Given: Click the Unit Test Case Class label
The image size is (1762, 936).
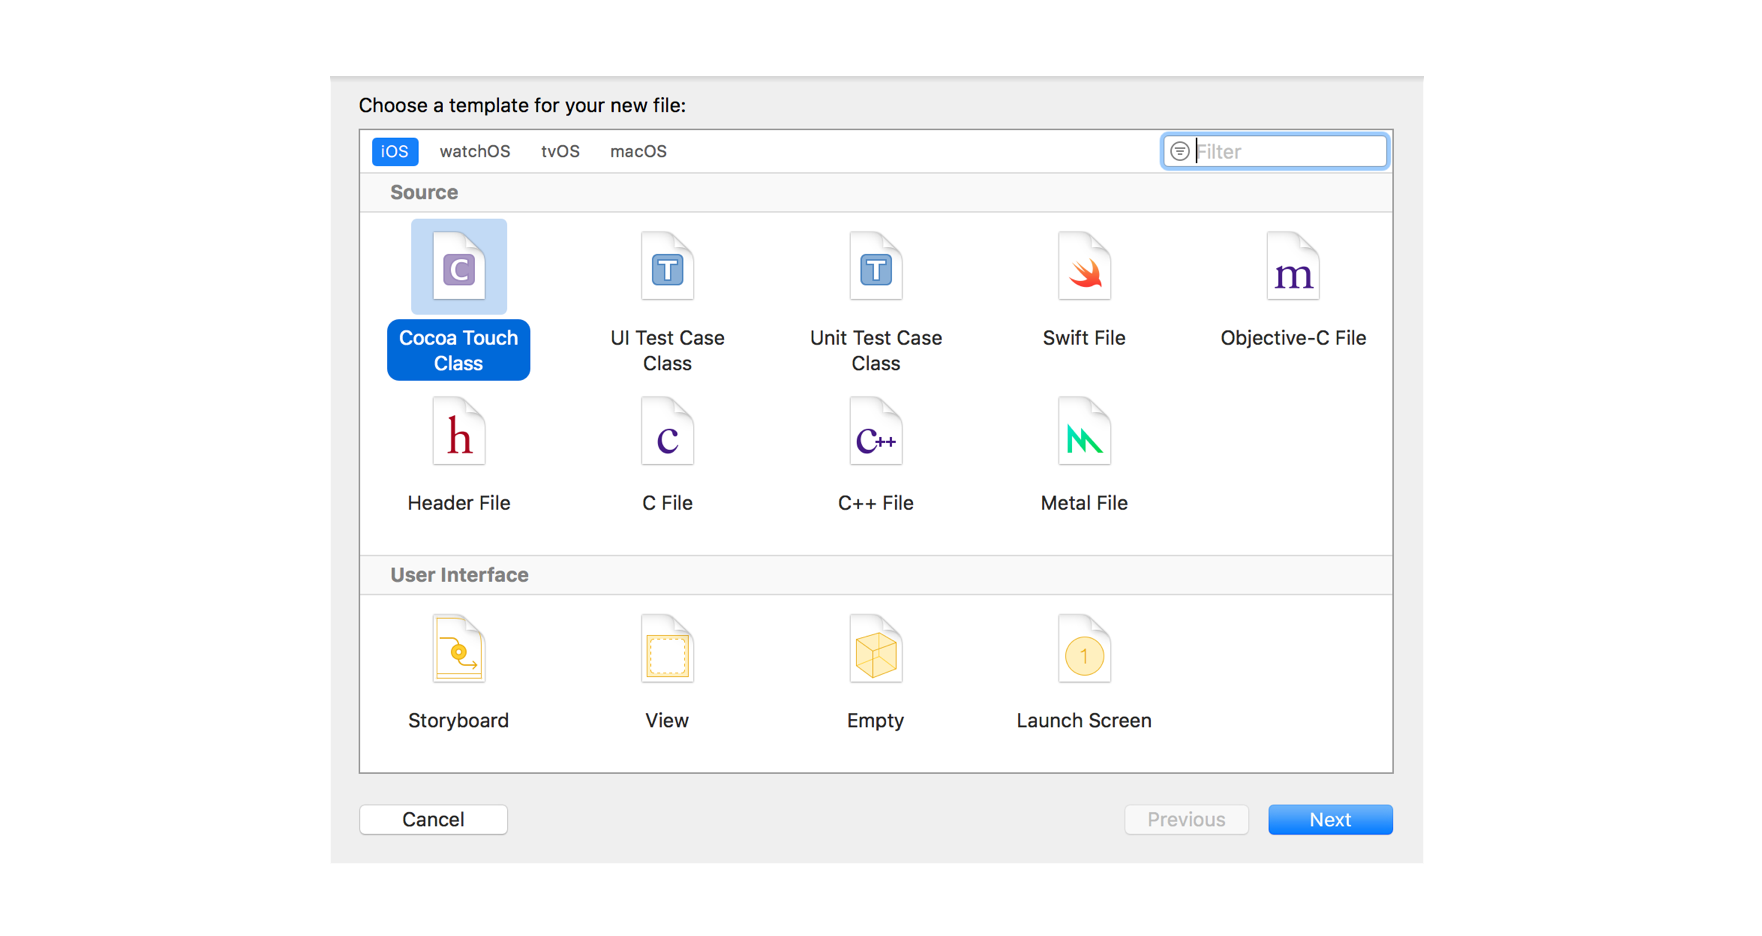Looking at the screenshot, I should [876, 350].
